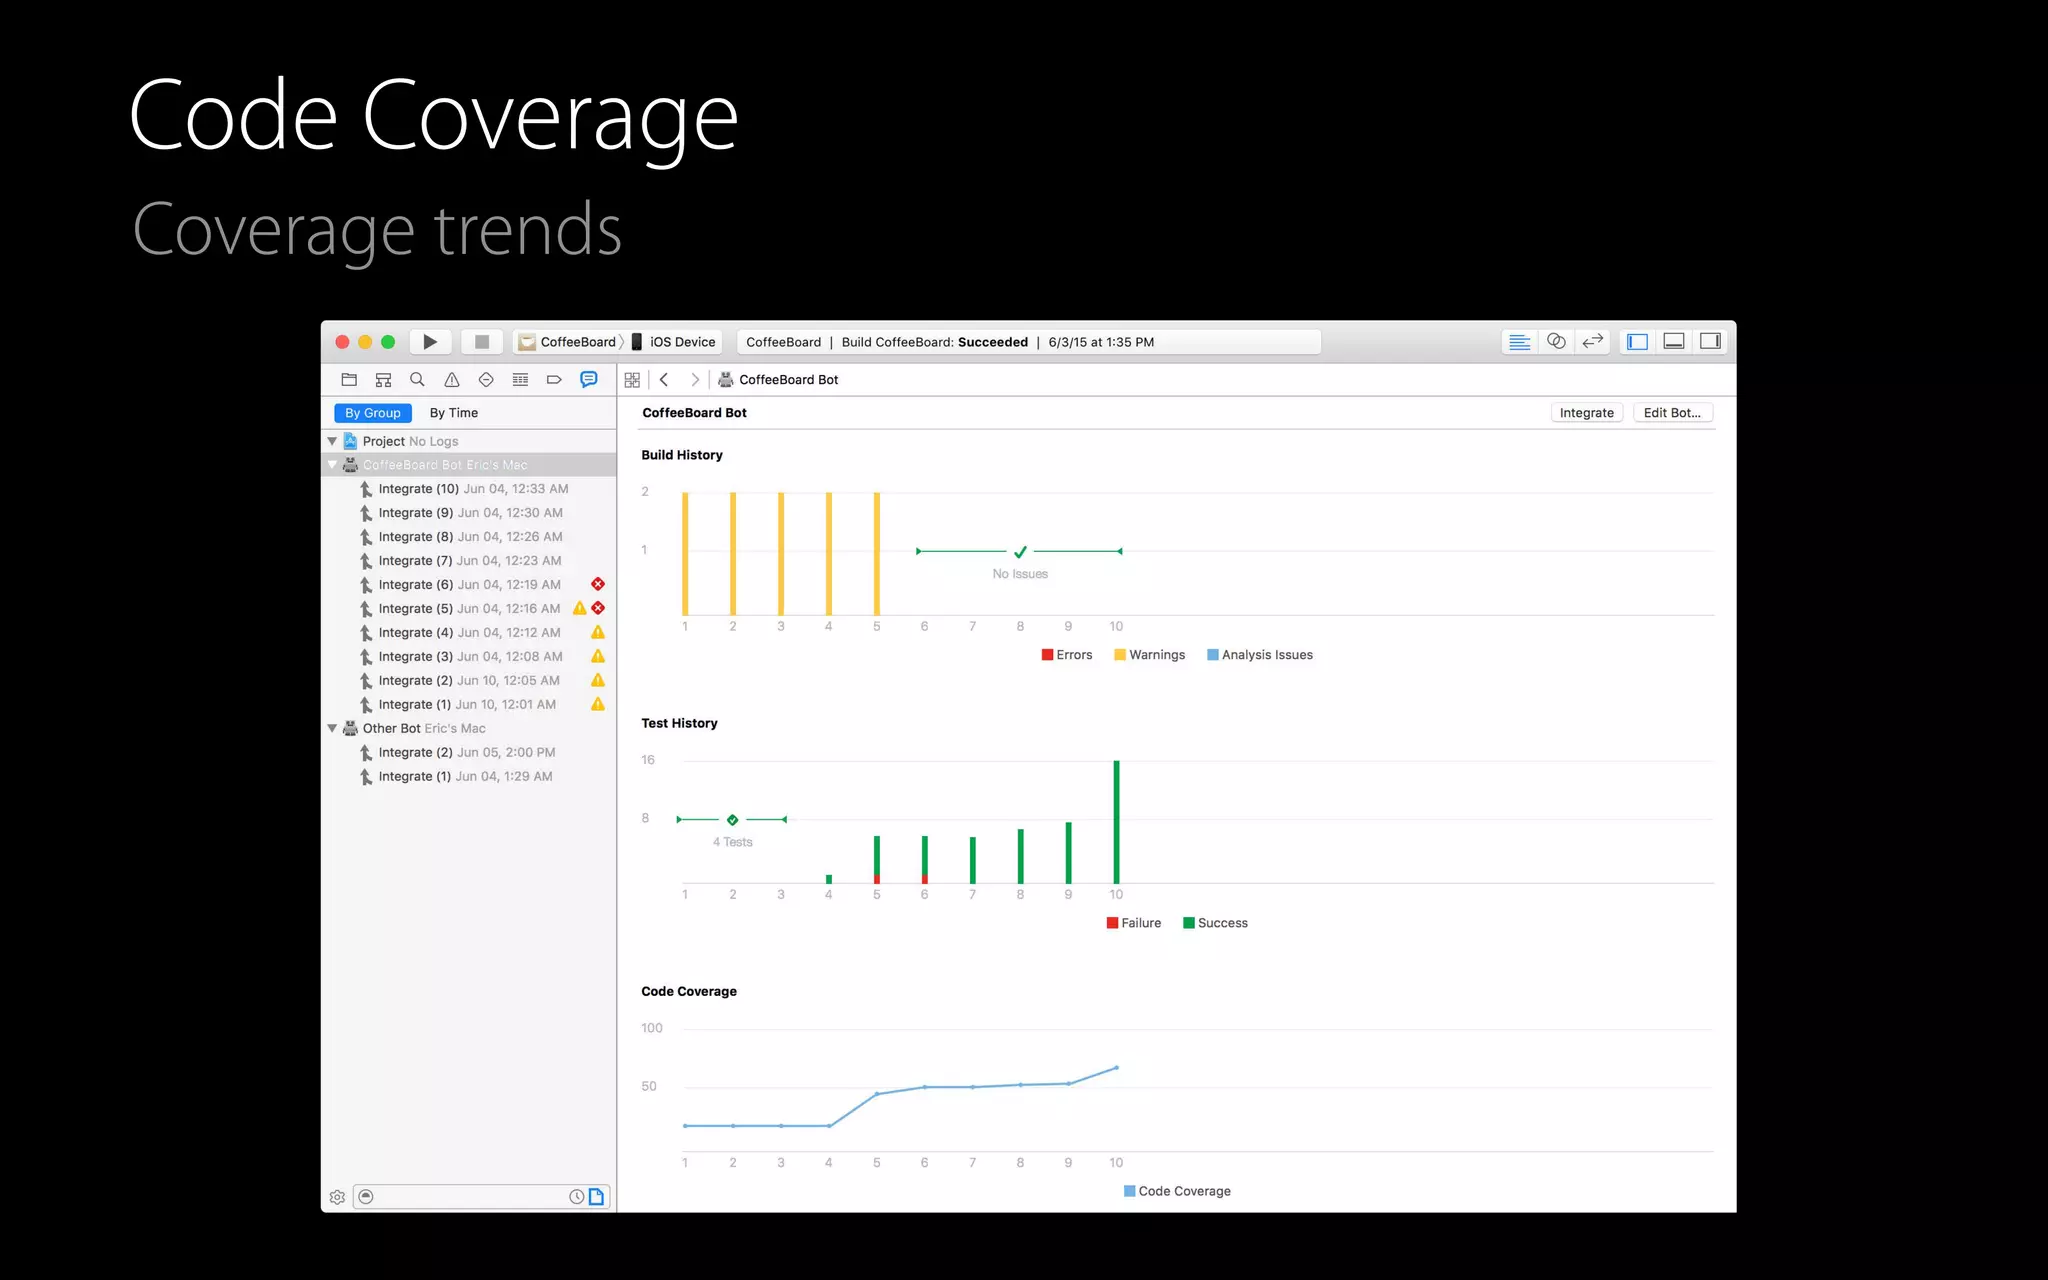Select Integrate (2) Jun 10, 12:05 AM
Viewport: 2048px width, 1280px height.
coord(468,681)
